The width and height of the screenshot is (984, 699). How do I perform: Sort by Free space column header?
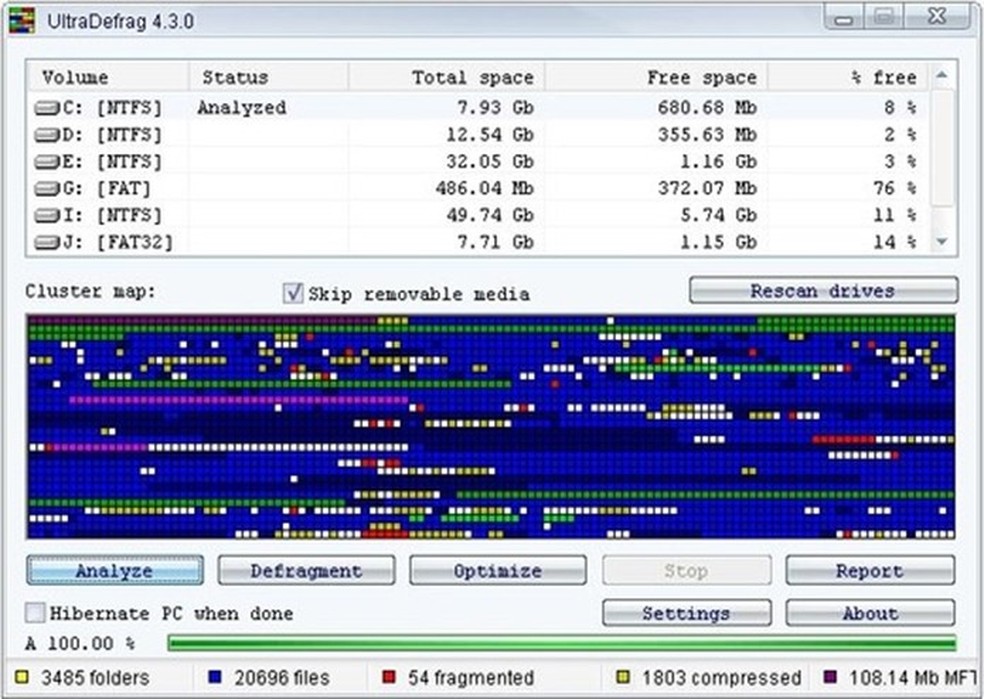coord(656,77)
